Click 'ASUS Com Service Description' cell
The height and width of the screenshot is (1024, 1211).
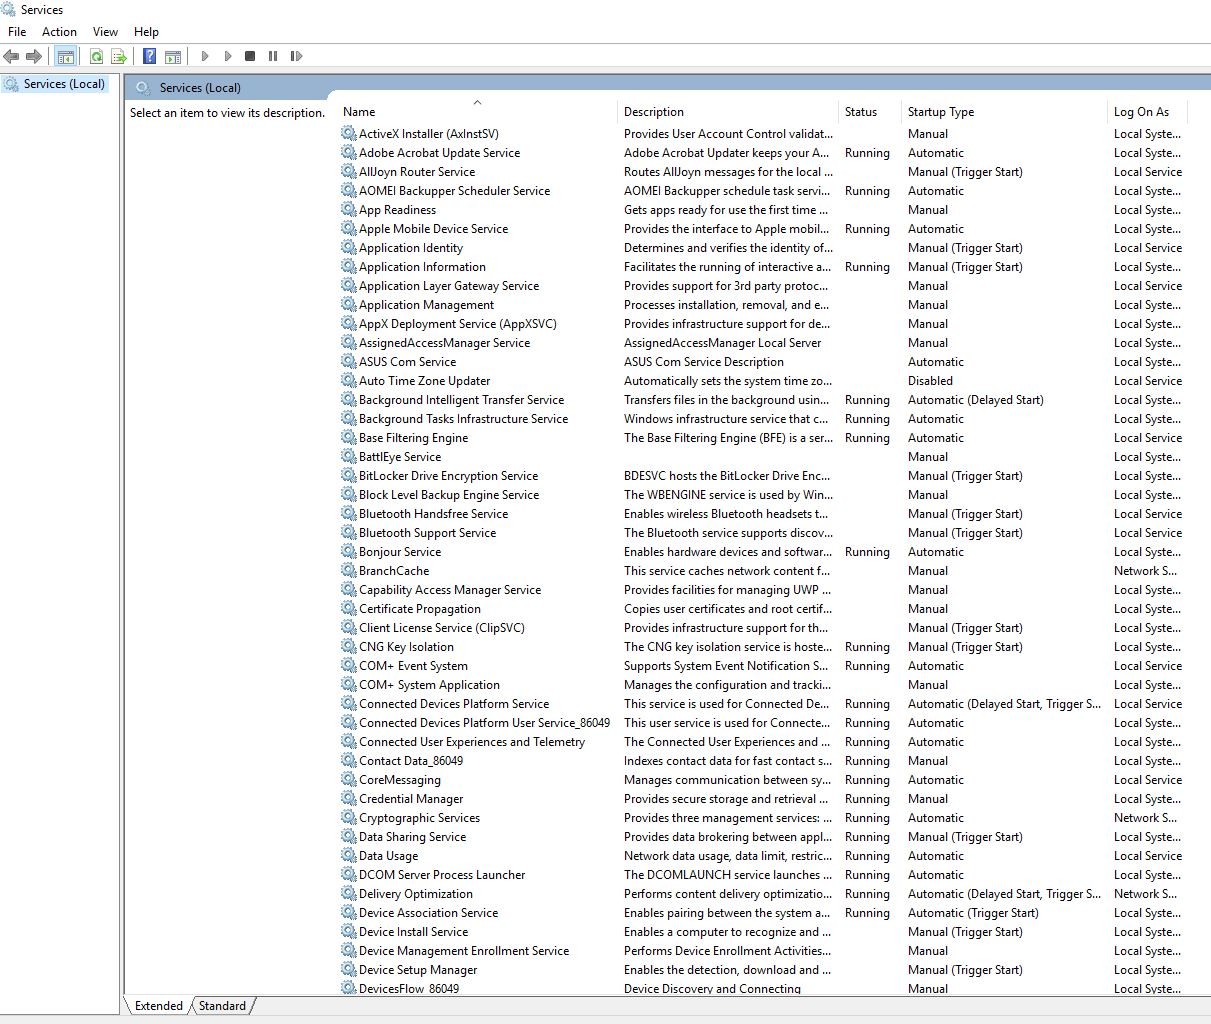click(704, 362)
